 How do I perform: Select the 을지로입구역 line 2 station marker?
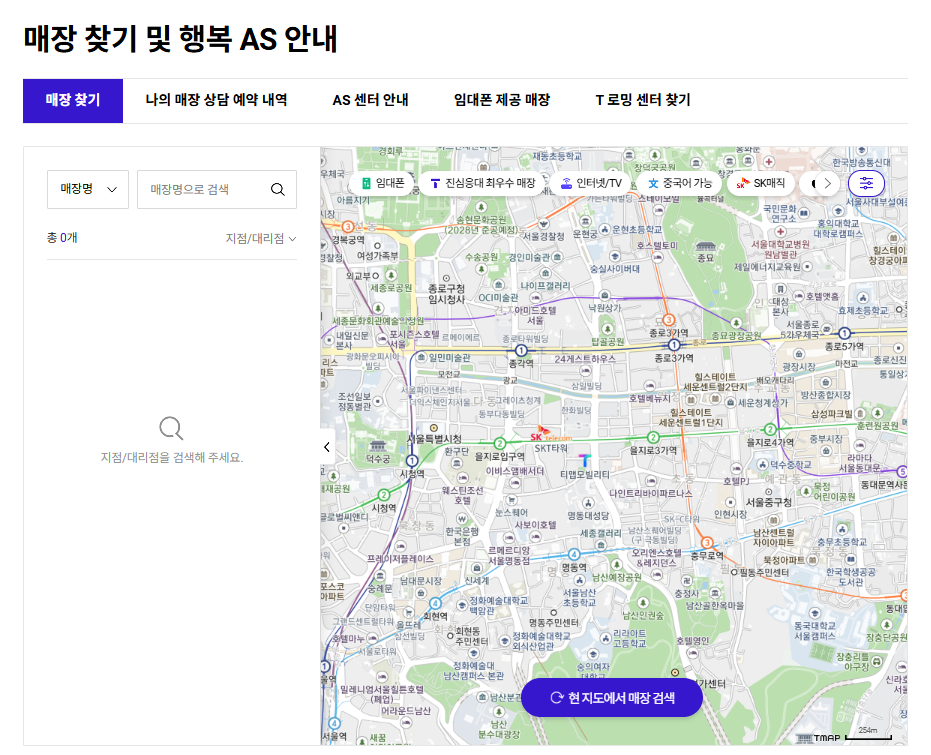tap(500, 443)
